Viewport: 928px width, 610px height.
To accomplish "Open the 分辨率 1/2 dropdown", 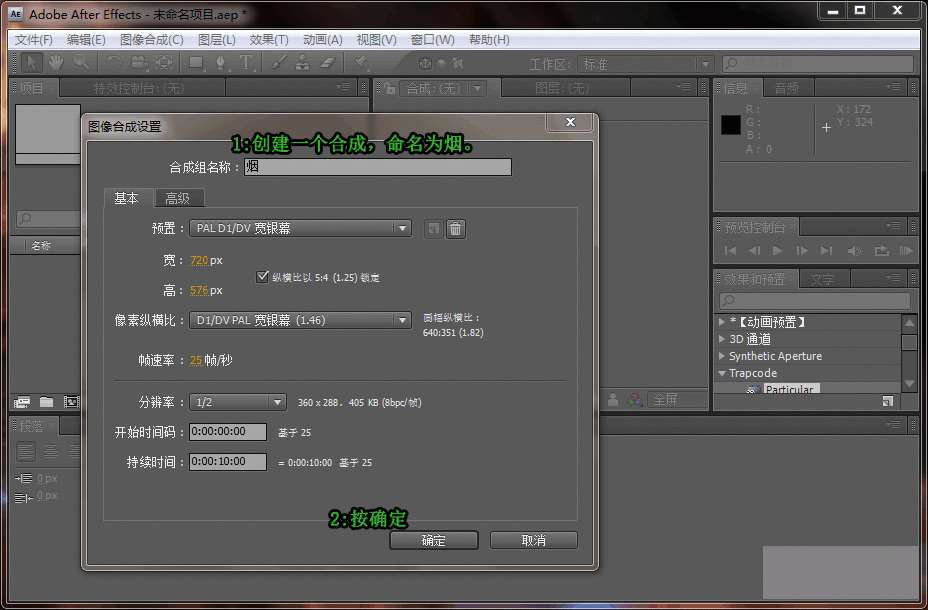I will pos(238,402).
